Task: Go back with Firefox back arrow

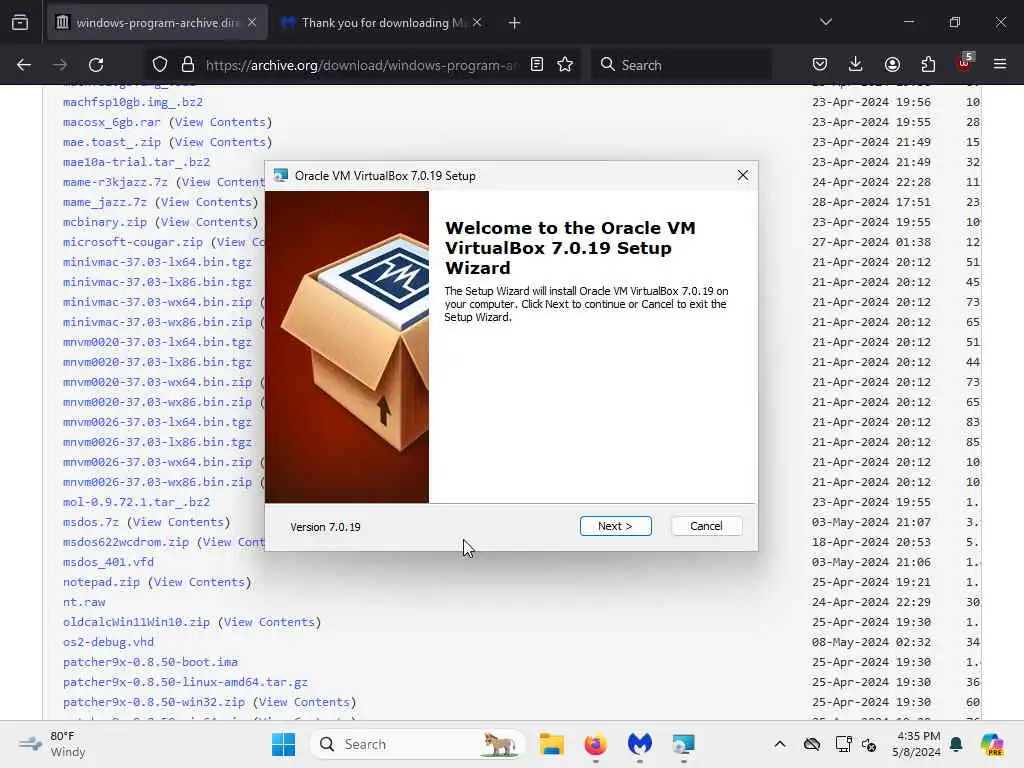Action: (24, 65)
